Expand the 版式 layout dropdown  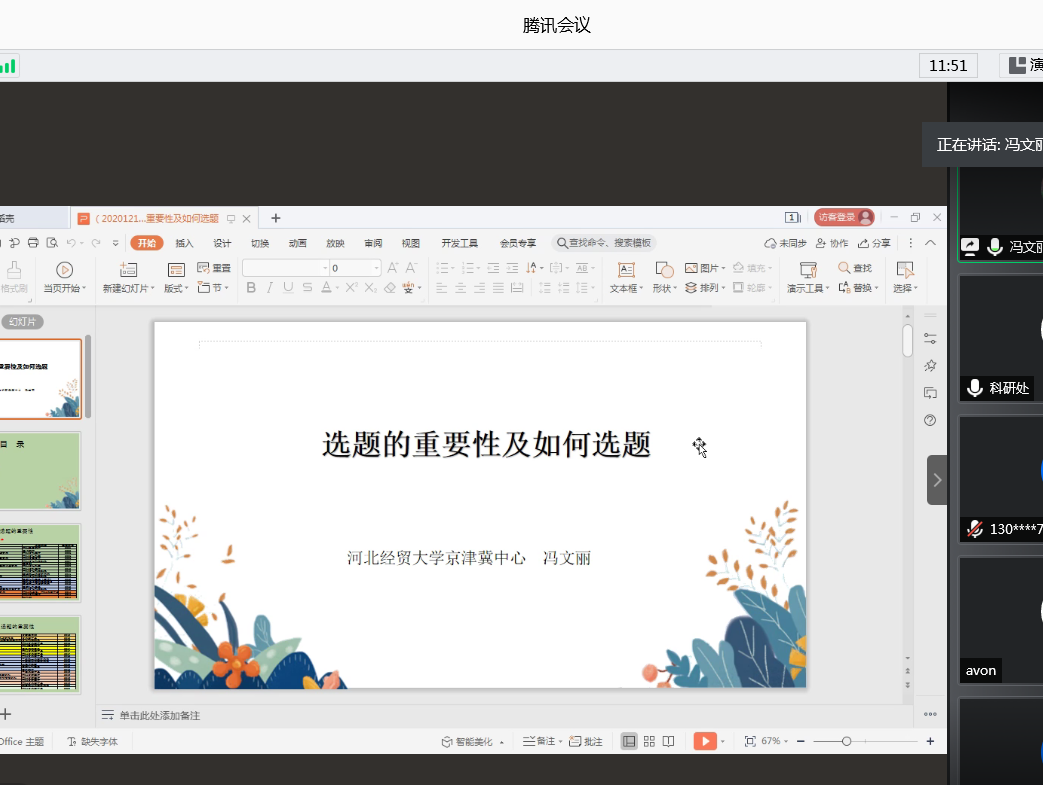point(176,288)
